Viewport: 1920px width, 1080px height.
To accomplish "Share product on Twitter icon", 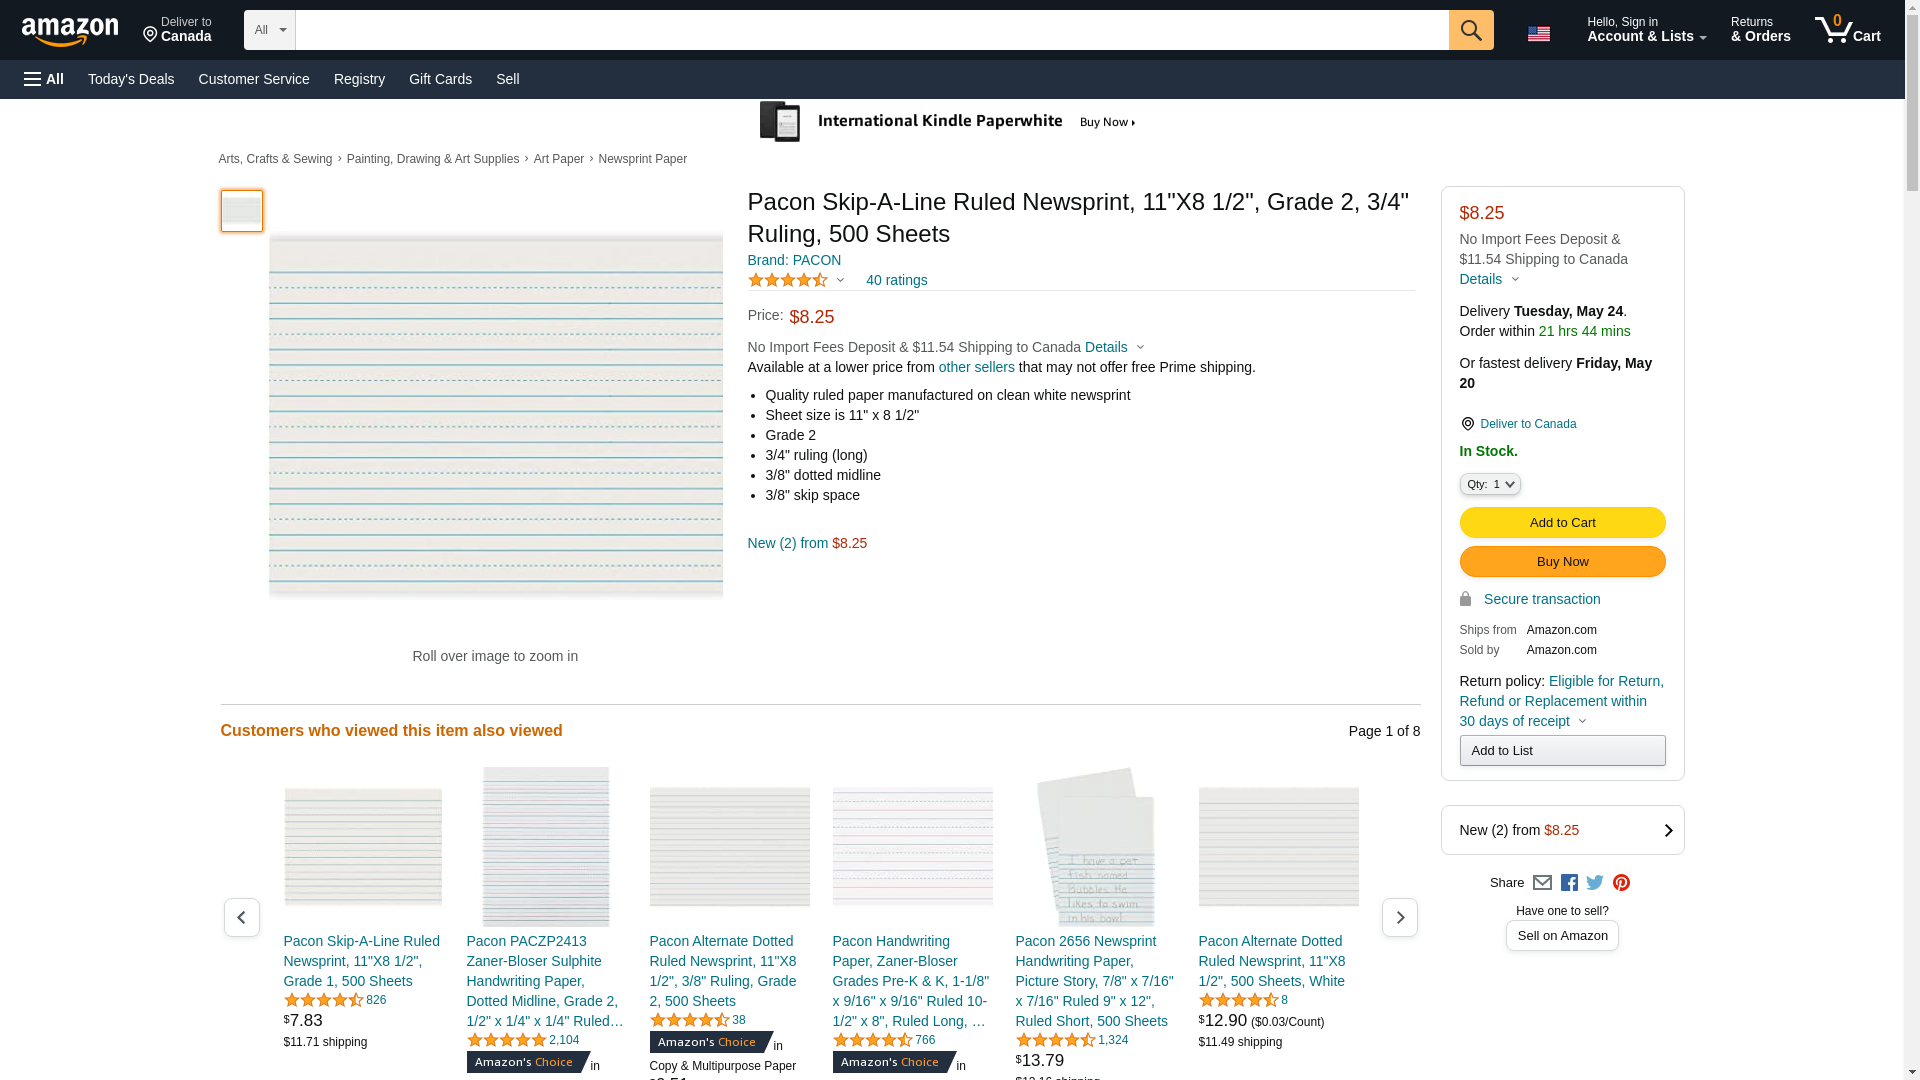I will 1595,883.
